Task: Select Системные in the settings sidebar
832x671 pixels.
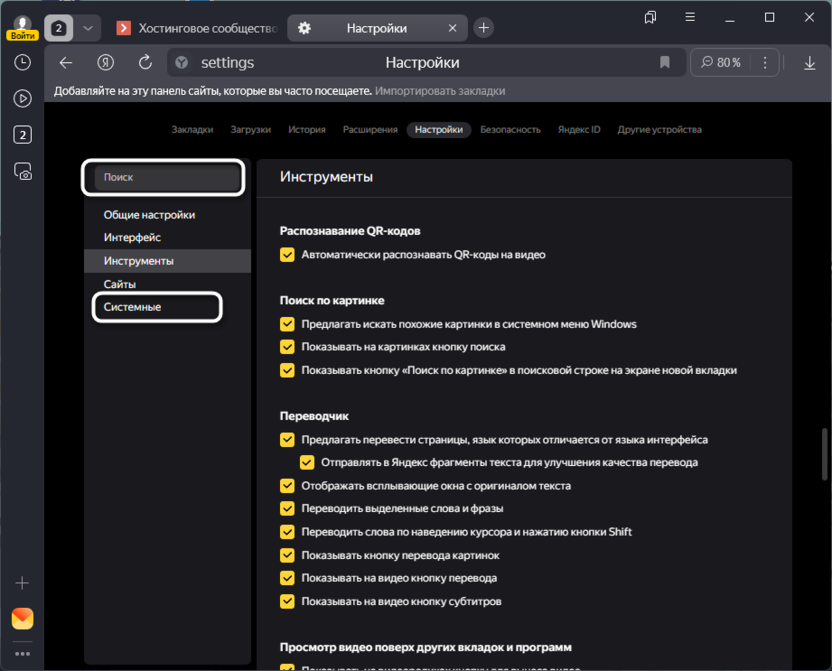Action: 132,307
